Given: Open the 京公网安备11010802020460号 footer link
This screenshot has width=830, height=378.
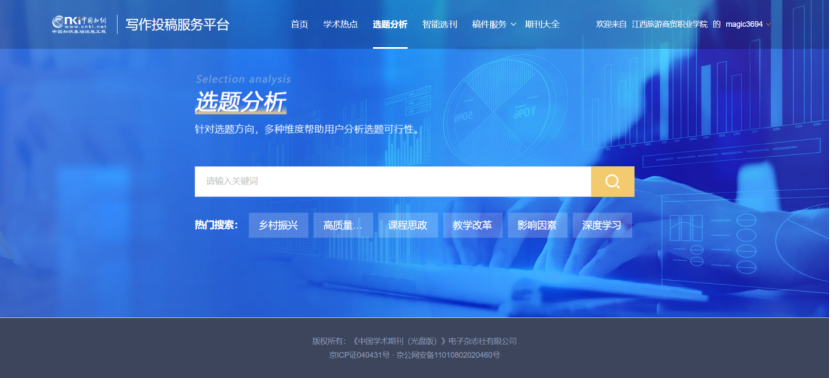Looking at the screenshot, I should [x=448, y=355].
